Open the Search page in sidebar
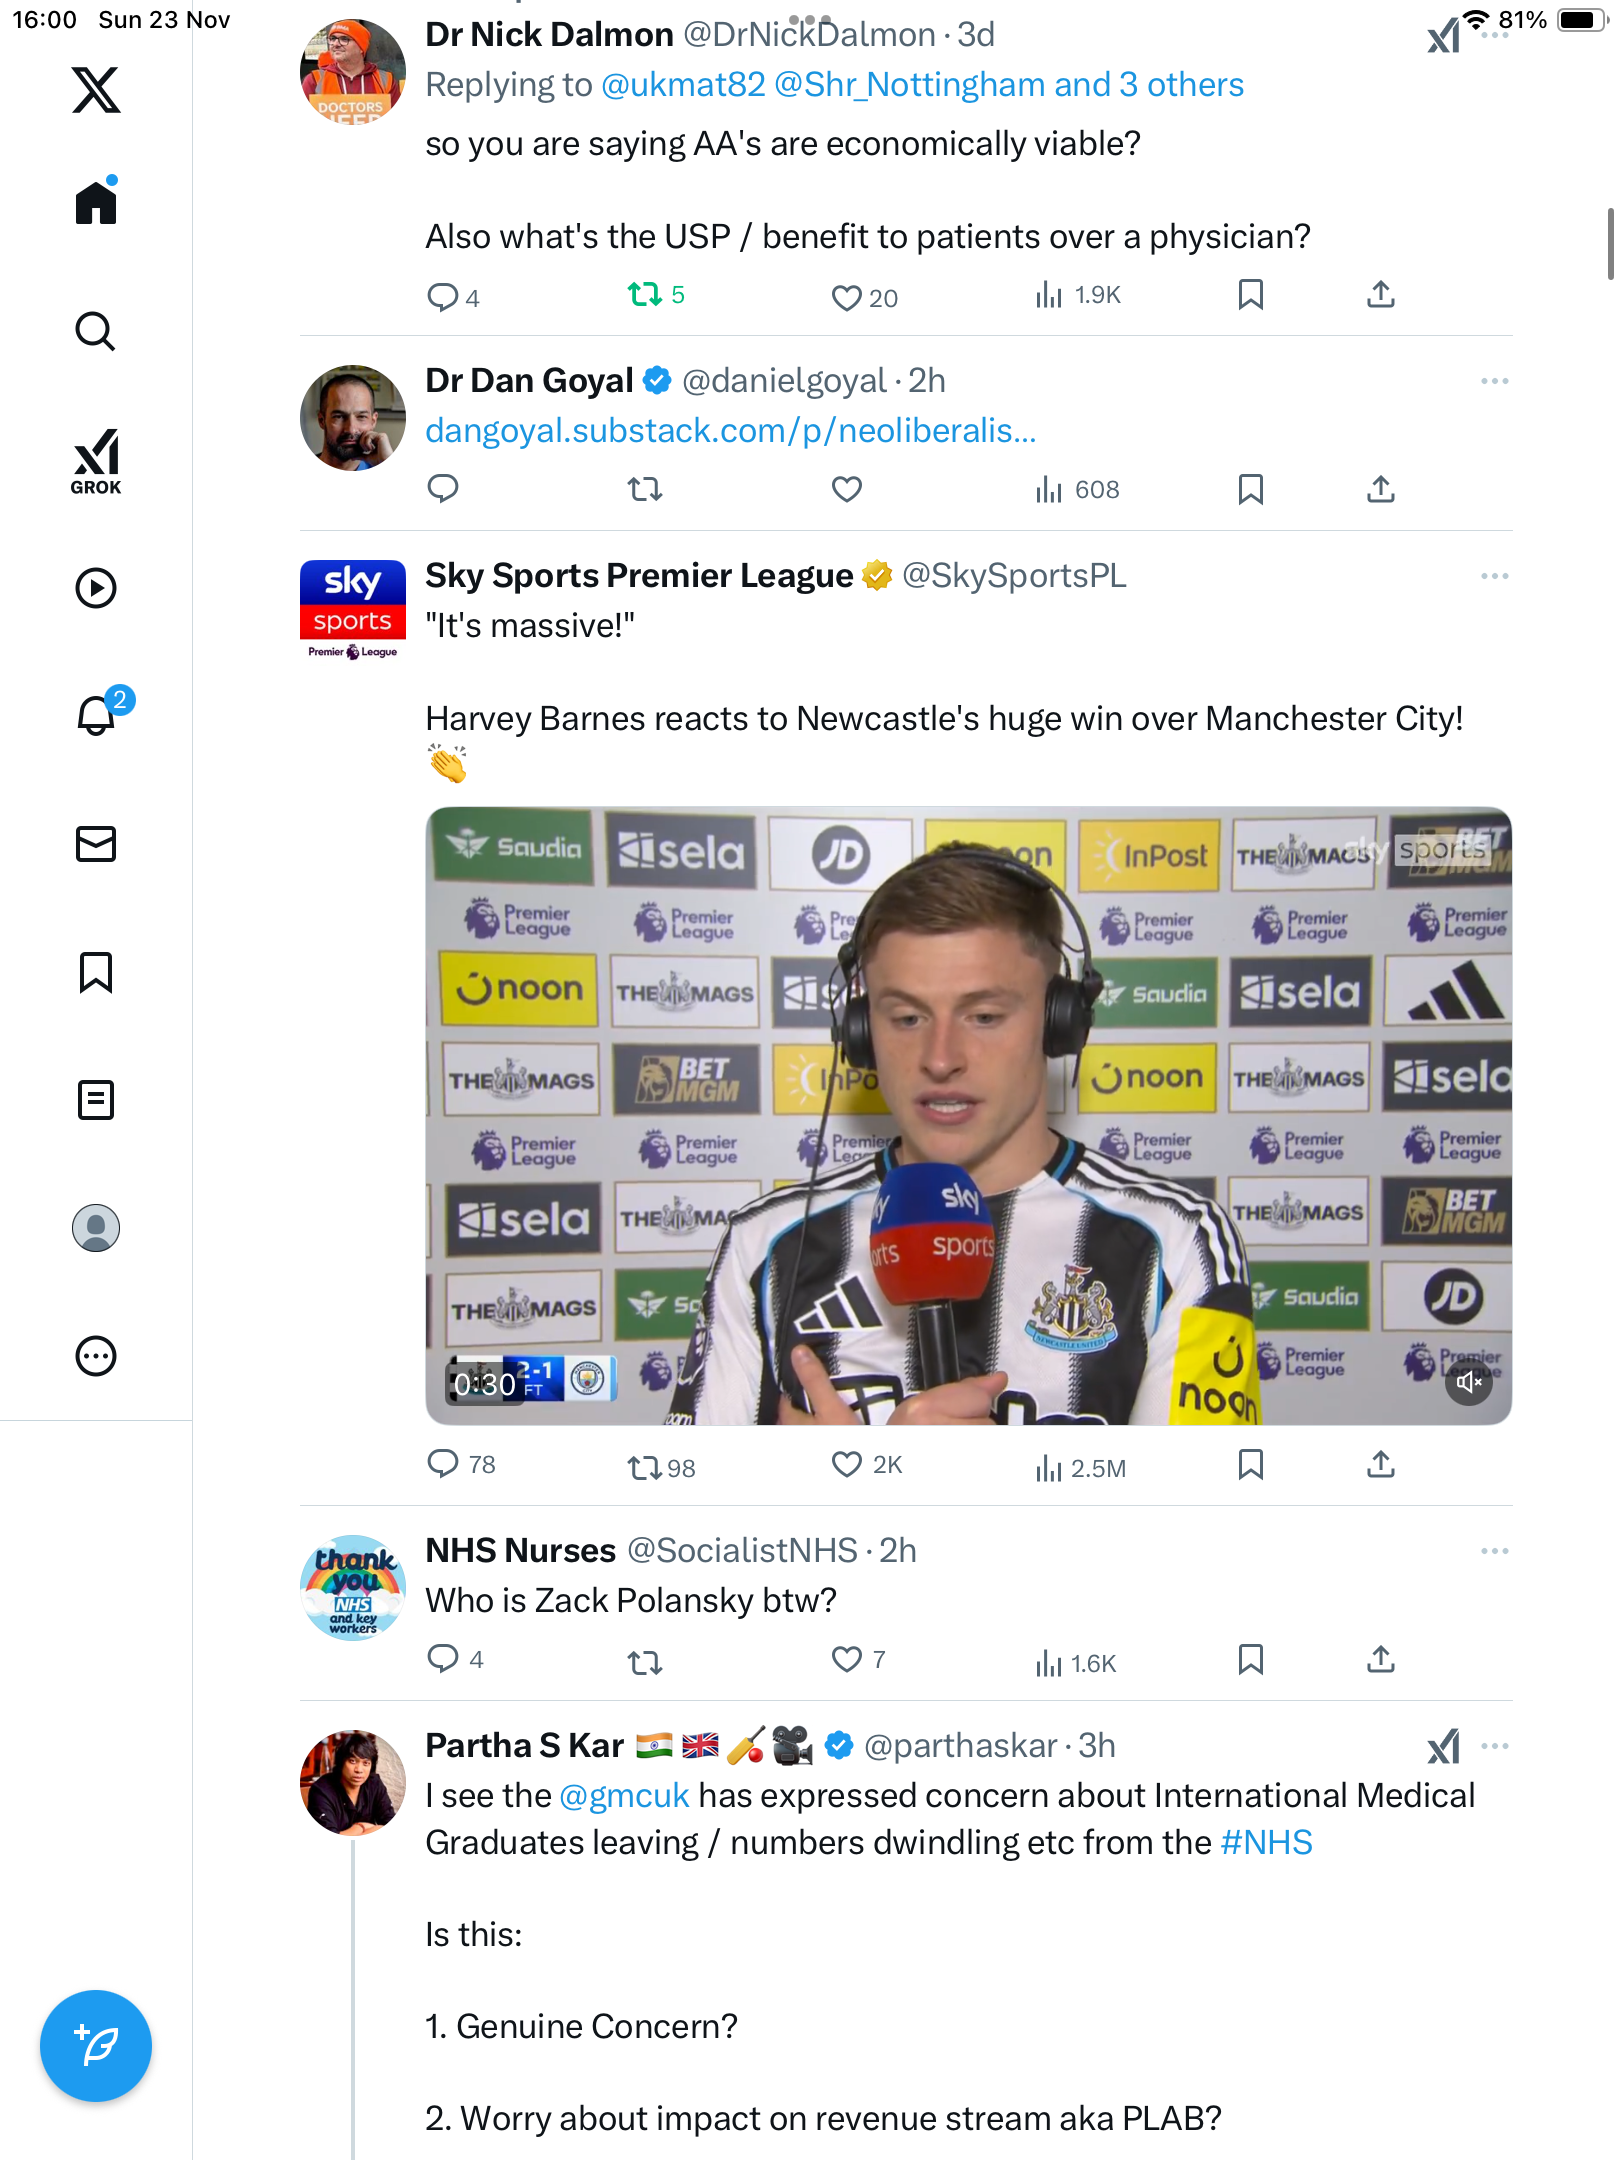Viewport: 1620px width, 2160px height. point(96,331)
